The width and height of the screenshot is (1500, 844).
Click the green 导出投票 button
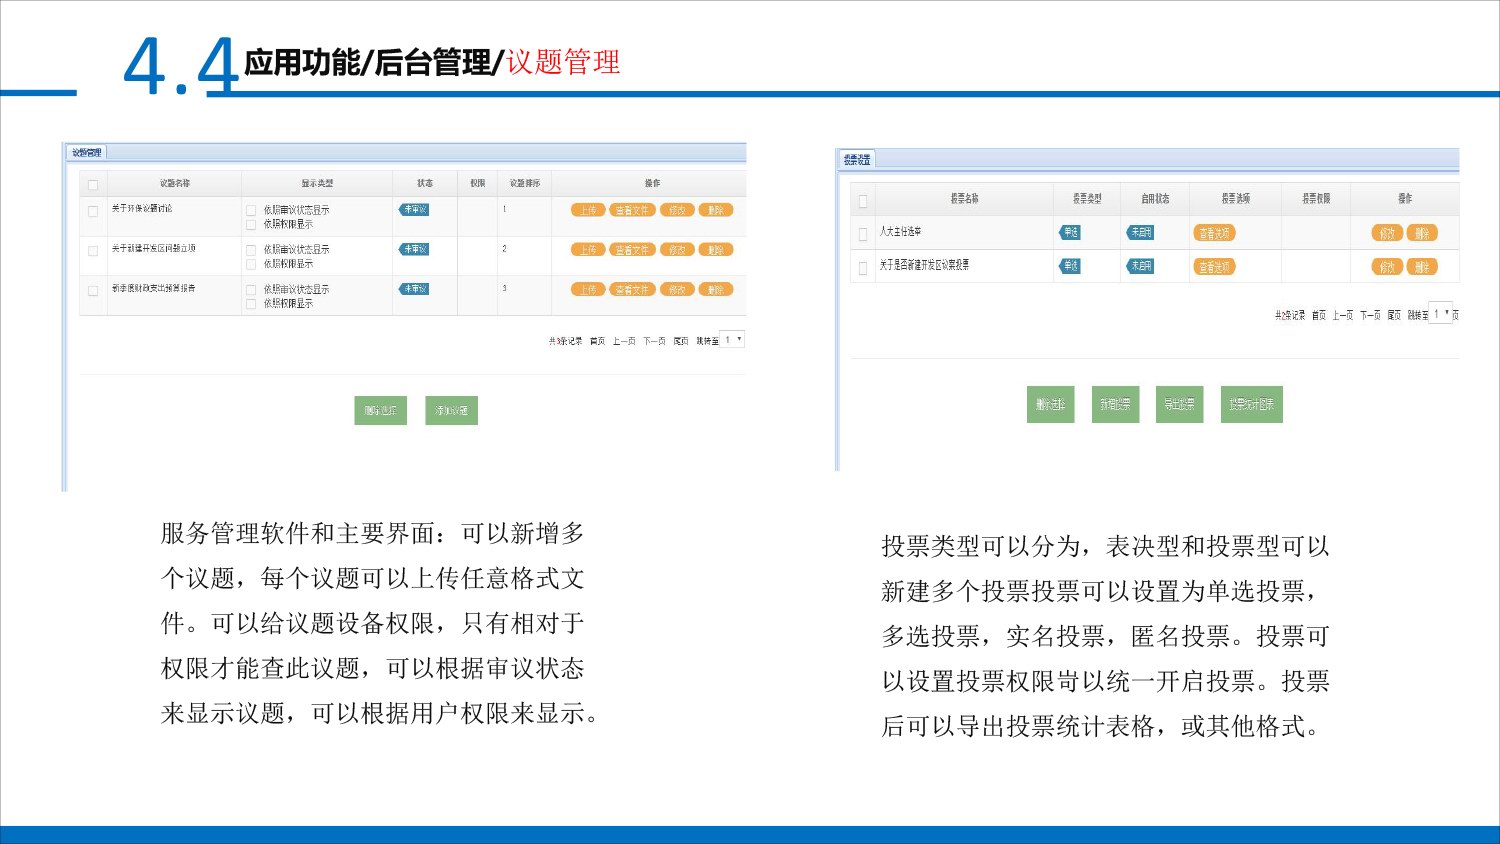[1179, 404]
